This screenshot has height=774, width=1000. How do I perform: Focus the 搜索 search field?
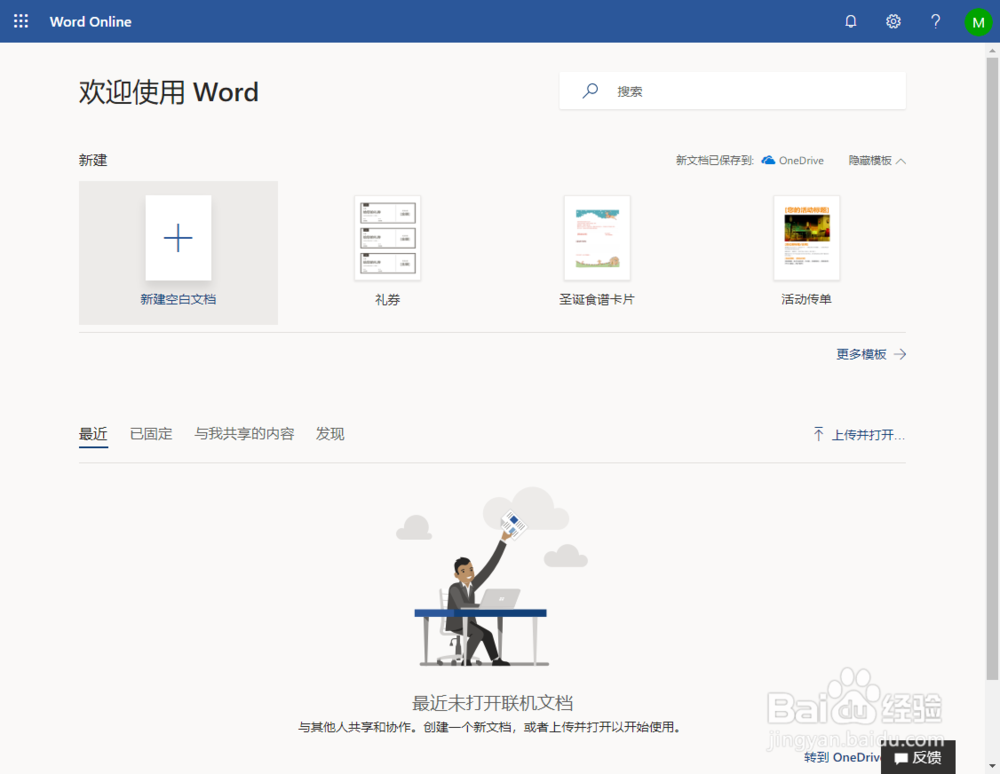(732, 91)
